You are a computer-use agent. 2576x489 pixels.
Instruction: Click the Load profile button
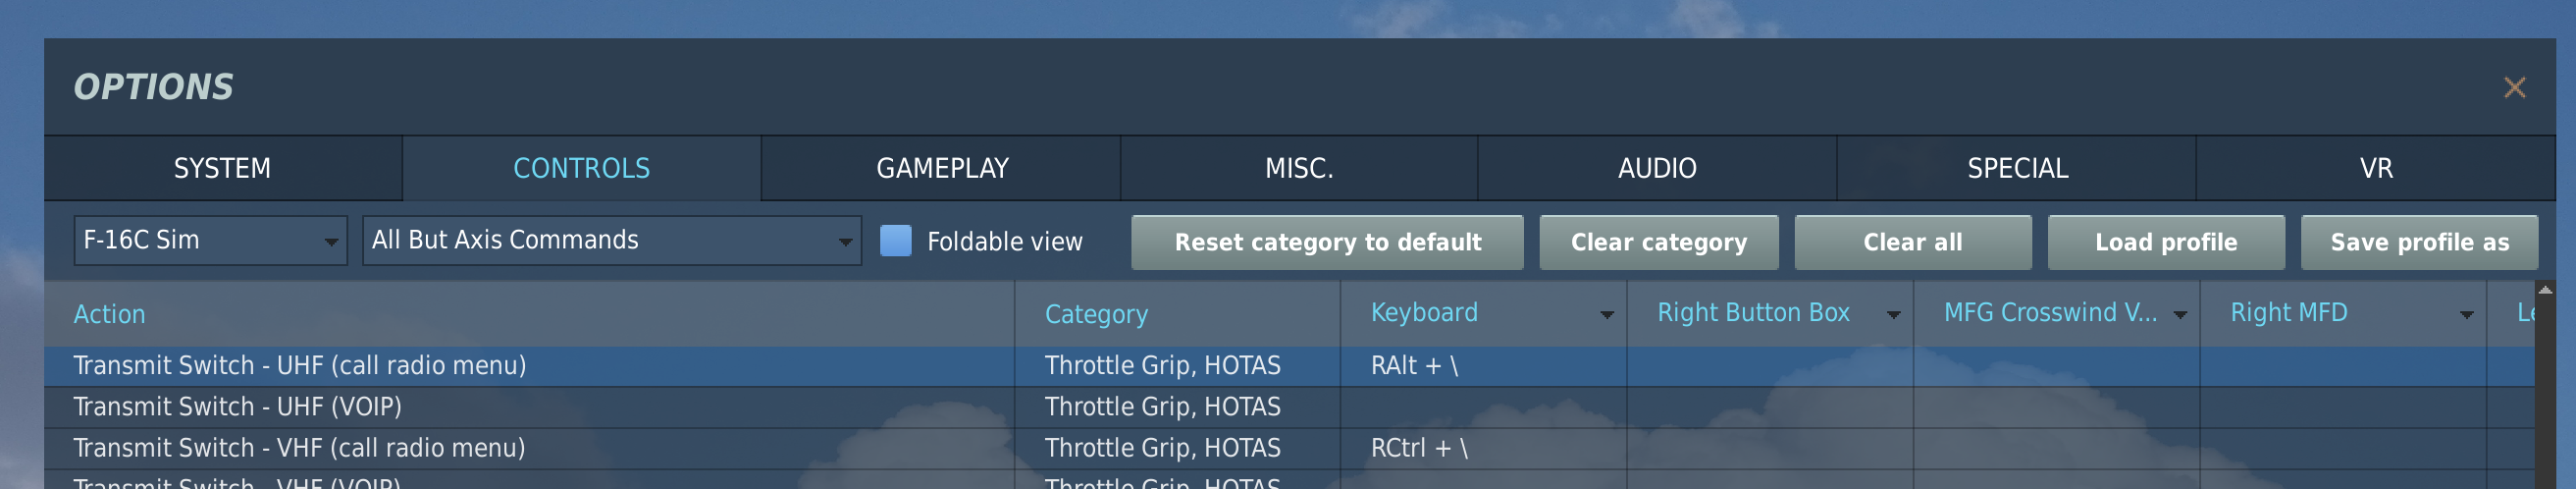point(2166,242)
